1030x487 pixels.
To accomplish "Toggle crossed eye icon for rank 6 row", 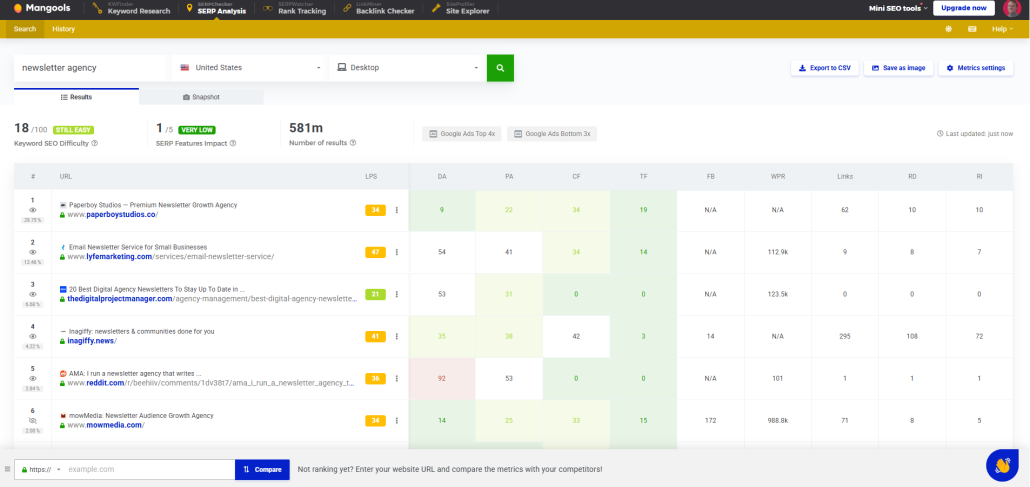I will tap(33, 420).
